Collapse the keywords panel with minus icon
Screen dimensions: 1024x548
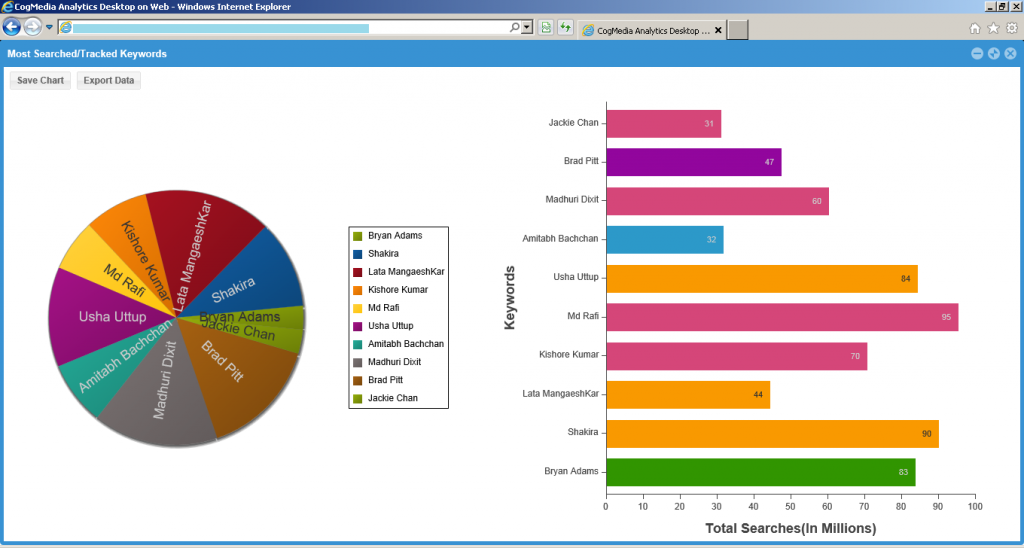click(x=977, y=54)
